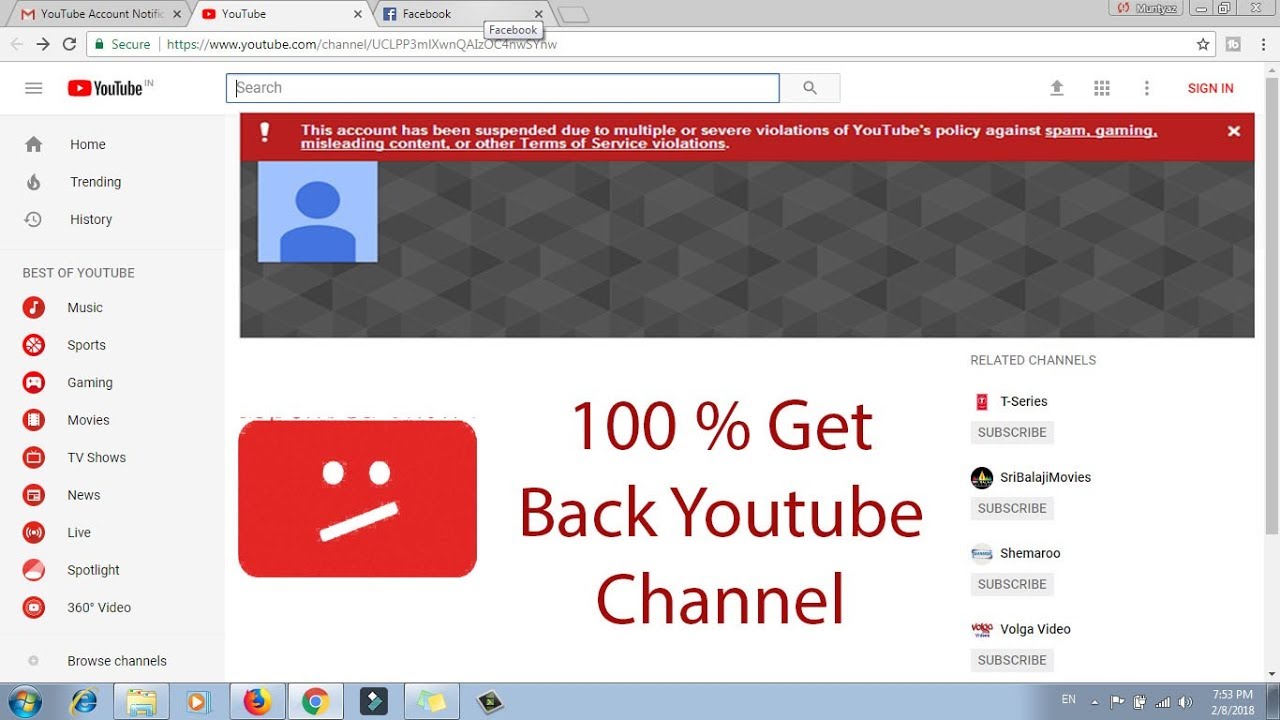Click the SIGN IN link
Image resolution: width=1280 pixels, height=720 pixels.
pyautogui.click(x=1210, y=88)
